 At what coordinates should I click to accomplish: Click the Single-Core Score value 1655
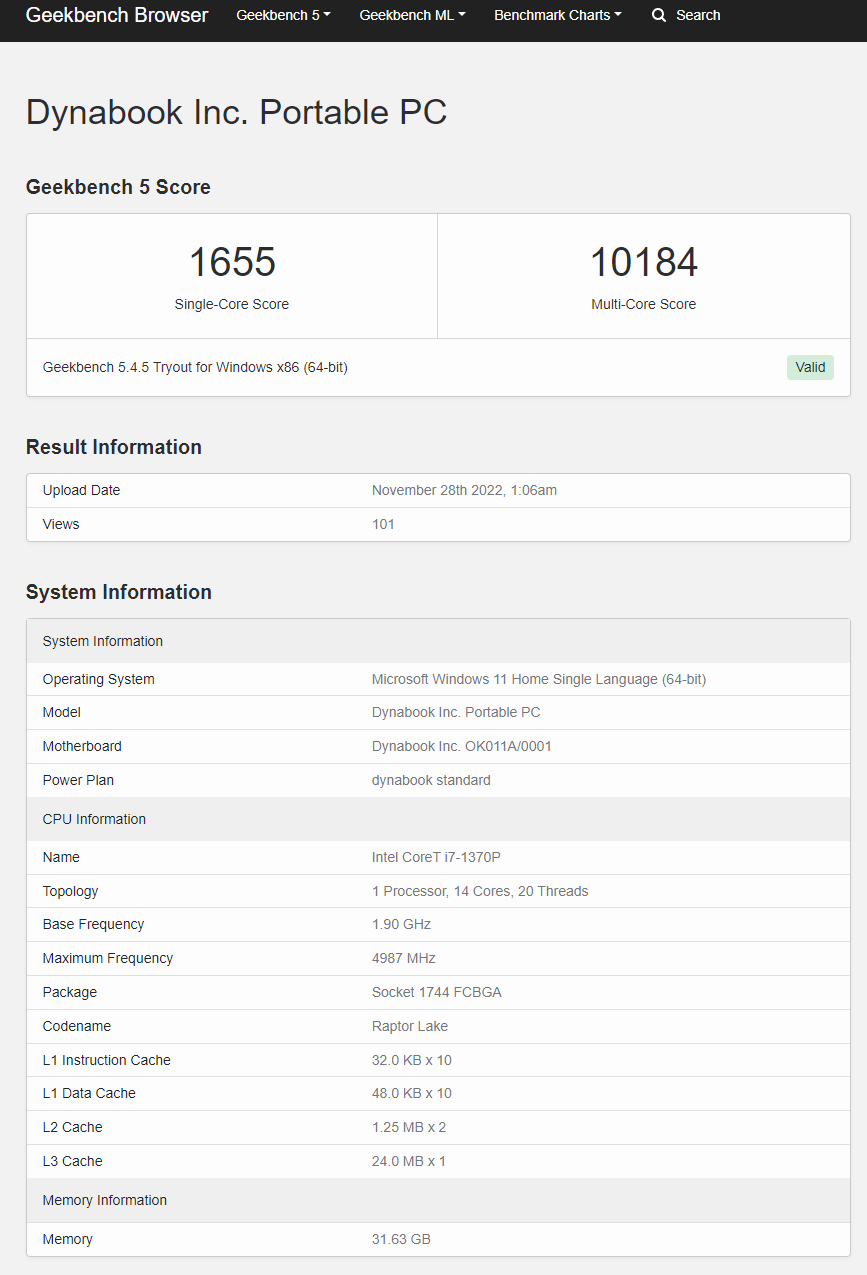(231, 261)
